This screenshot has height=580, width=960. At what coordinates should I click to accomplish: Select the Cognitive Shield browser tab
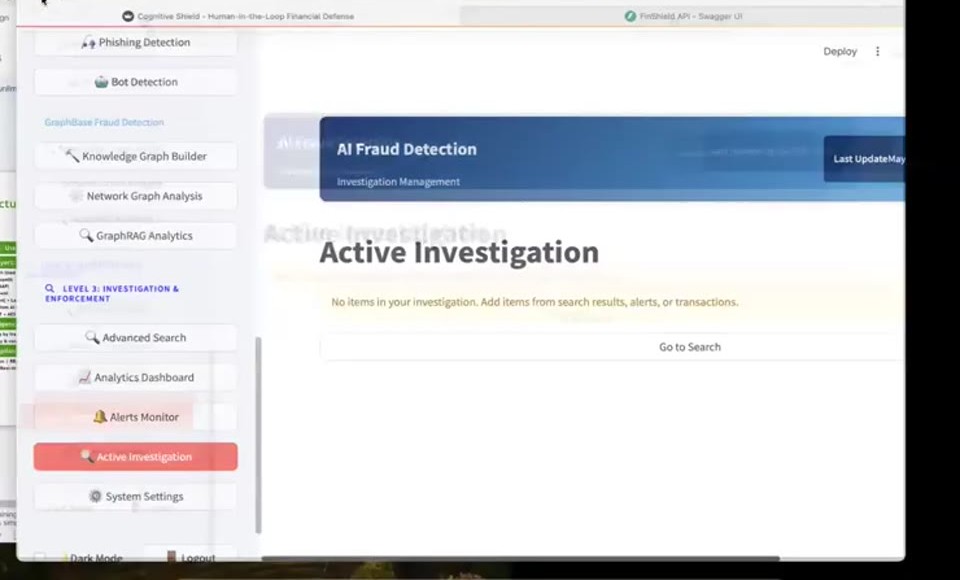click(238, 17)
